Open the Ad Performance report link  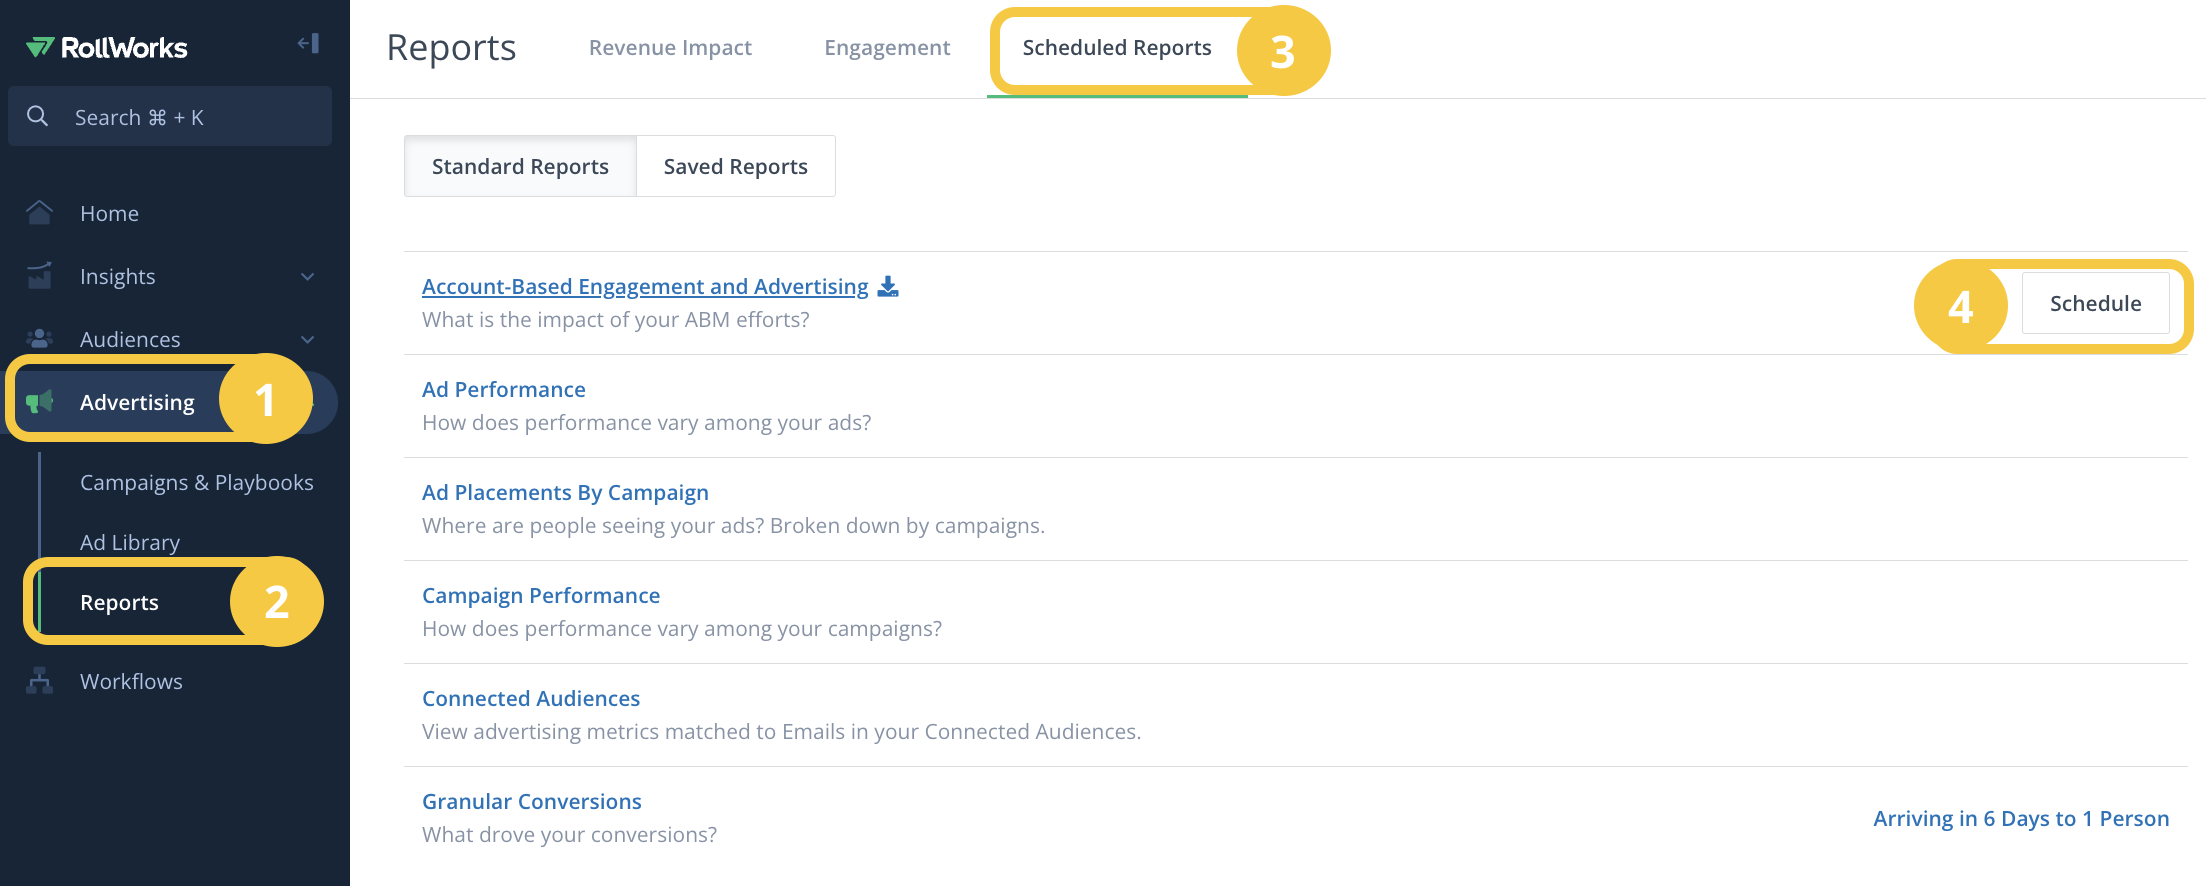tap(504, 389)
